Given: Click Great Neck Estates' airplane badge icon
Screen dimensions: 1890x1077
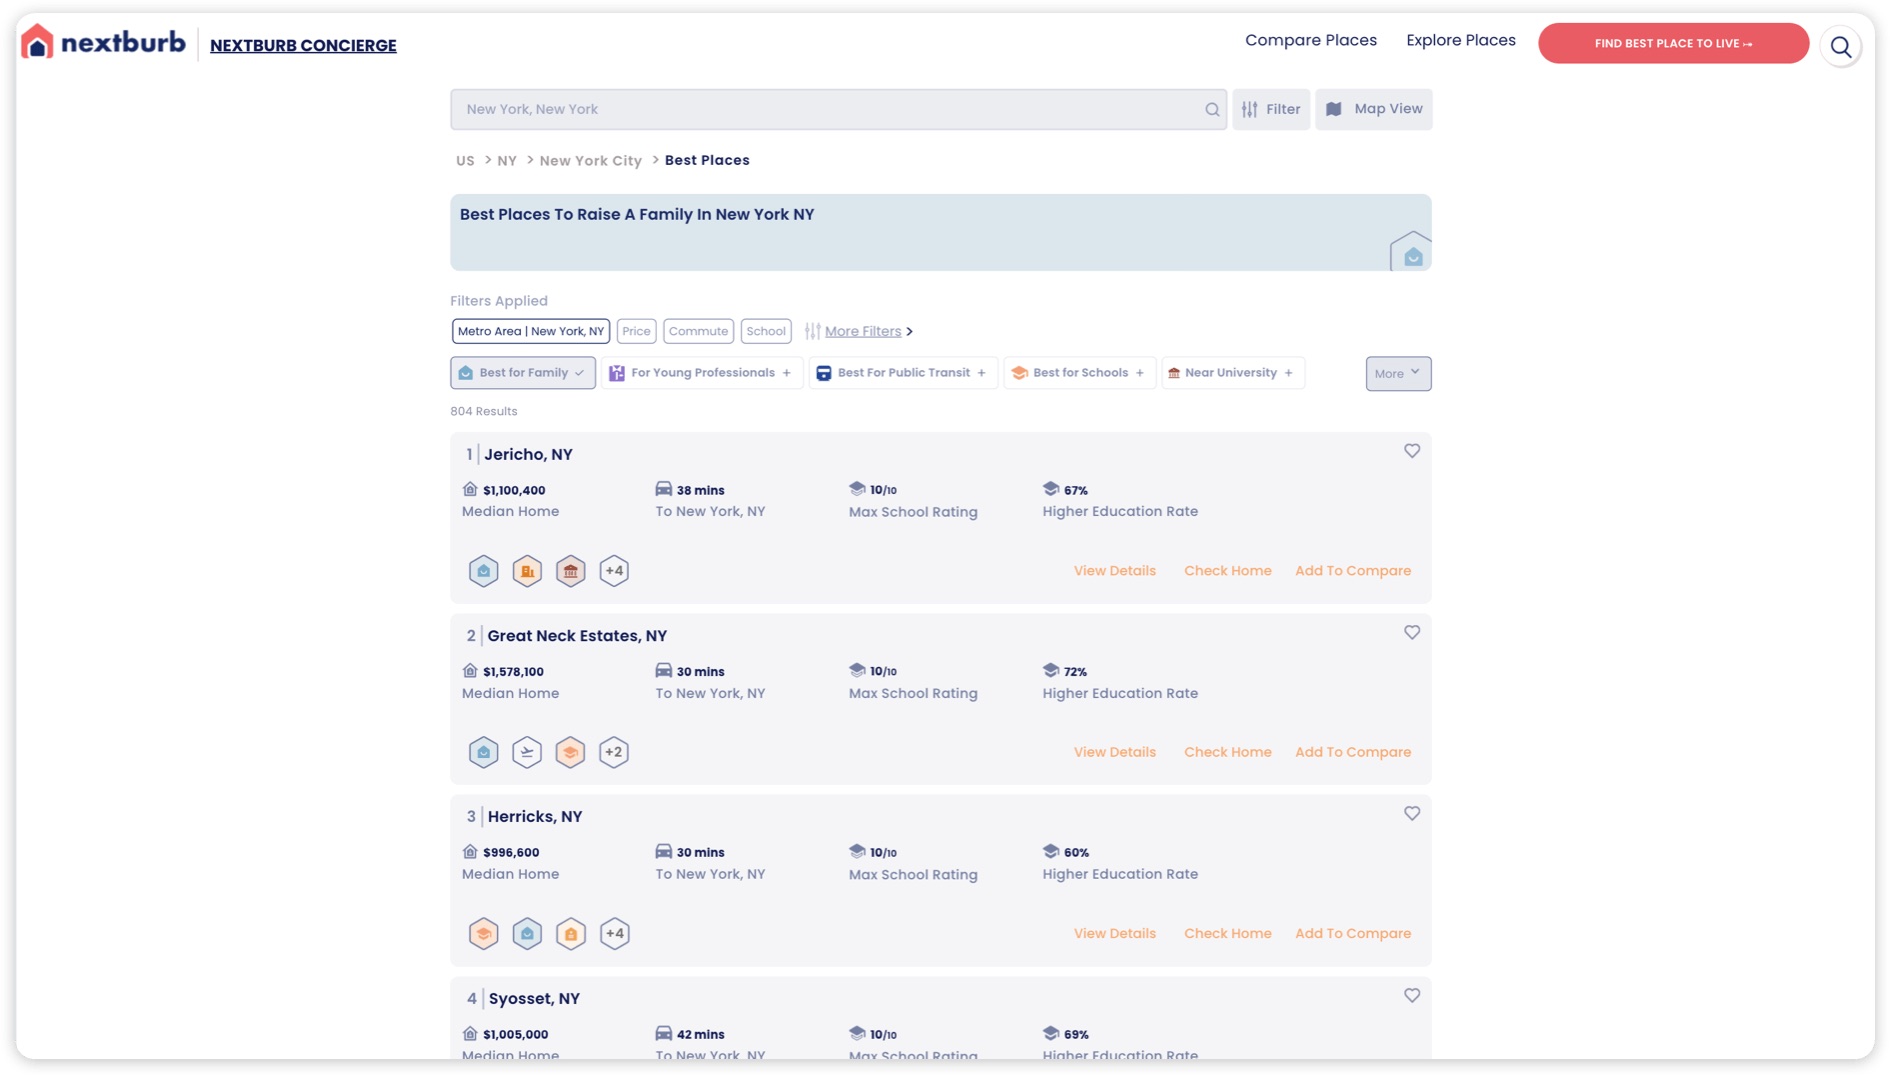Looking at the screenshot, I should (x=527, y=752).
